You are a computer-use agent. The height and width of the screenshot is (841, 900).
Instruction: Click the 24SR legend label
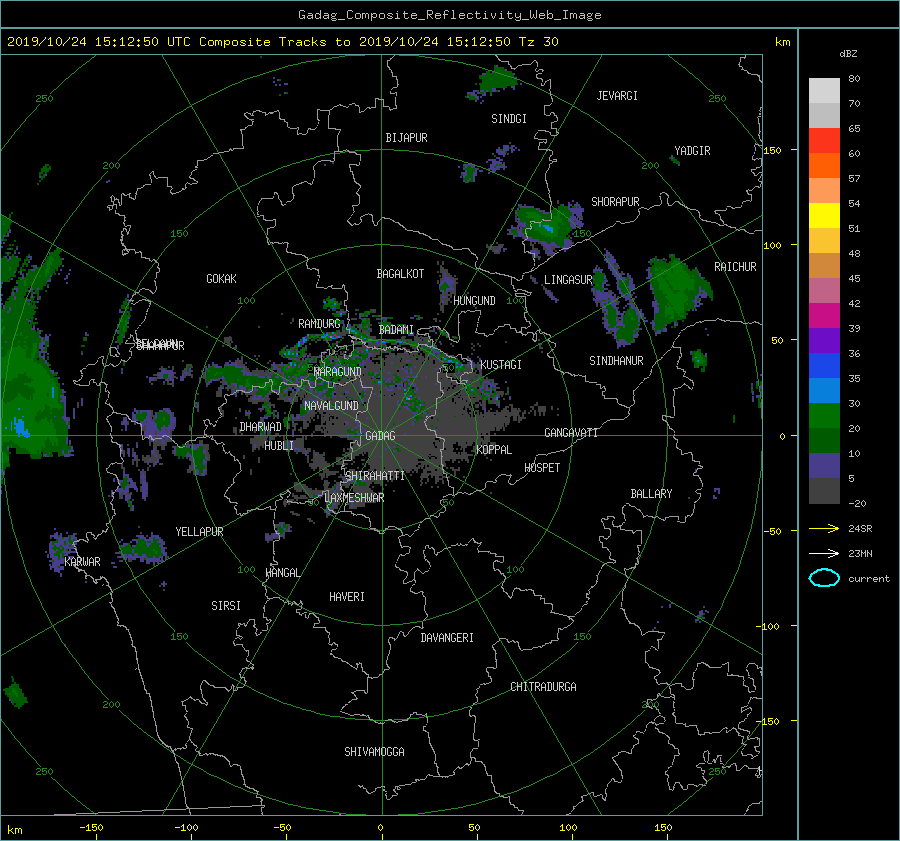[x=860, y=528]
